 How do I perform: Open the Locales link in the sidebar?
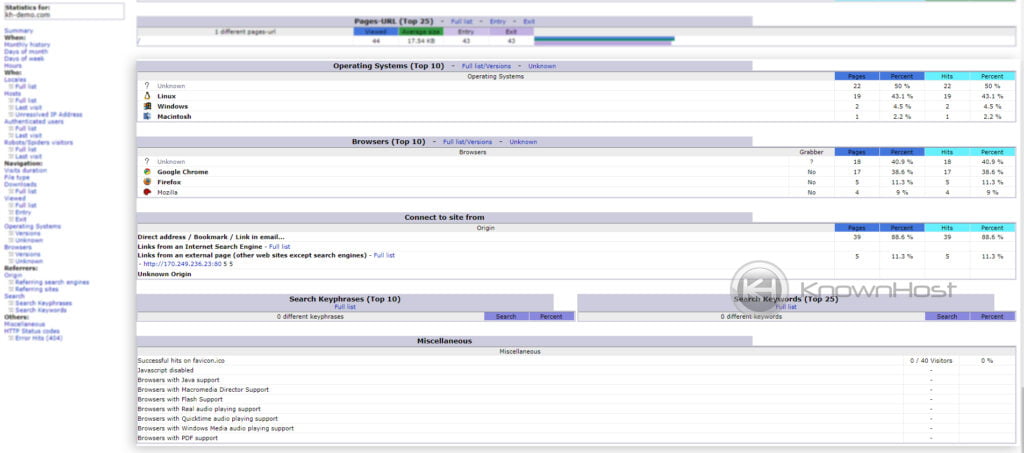15,80
